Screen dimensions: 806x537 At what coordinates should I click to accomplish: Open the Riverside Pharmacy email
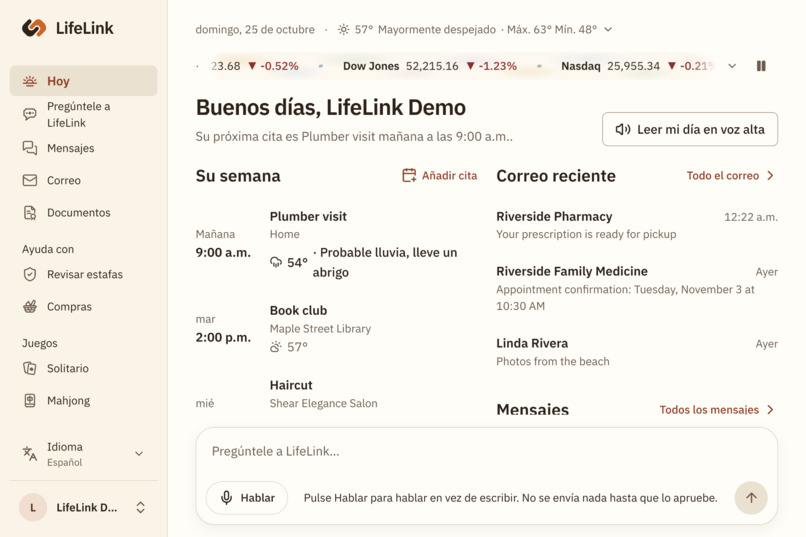[637, 225]
